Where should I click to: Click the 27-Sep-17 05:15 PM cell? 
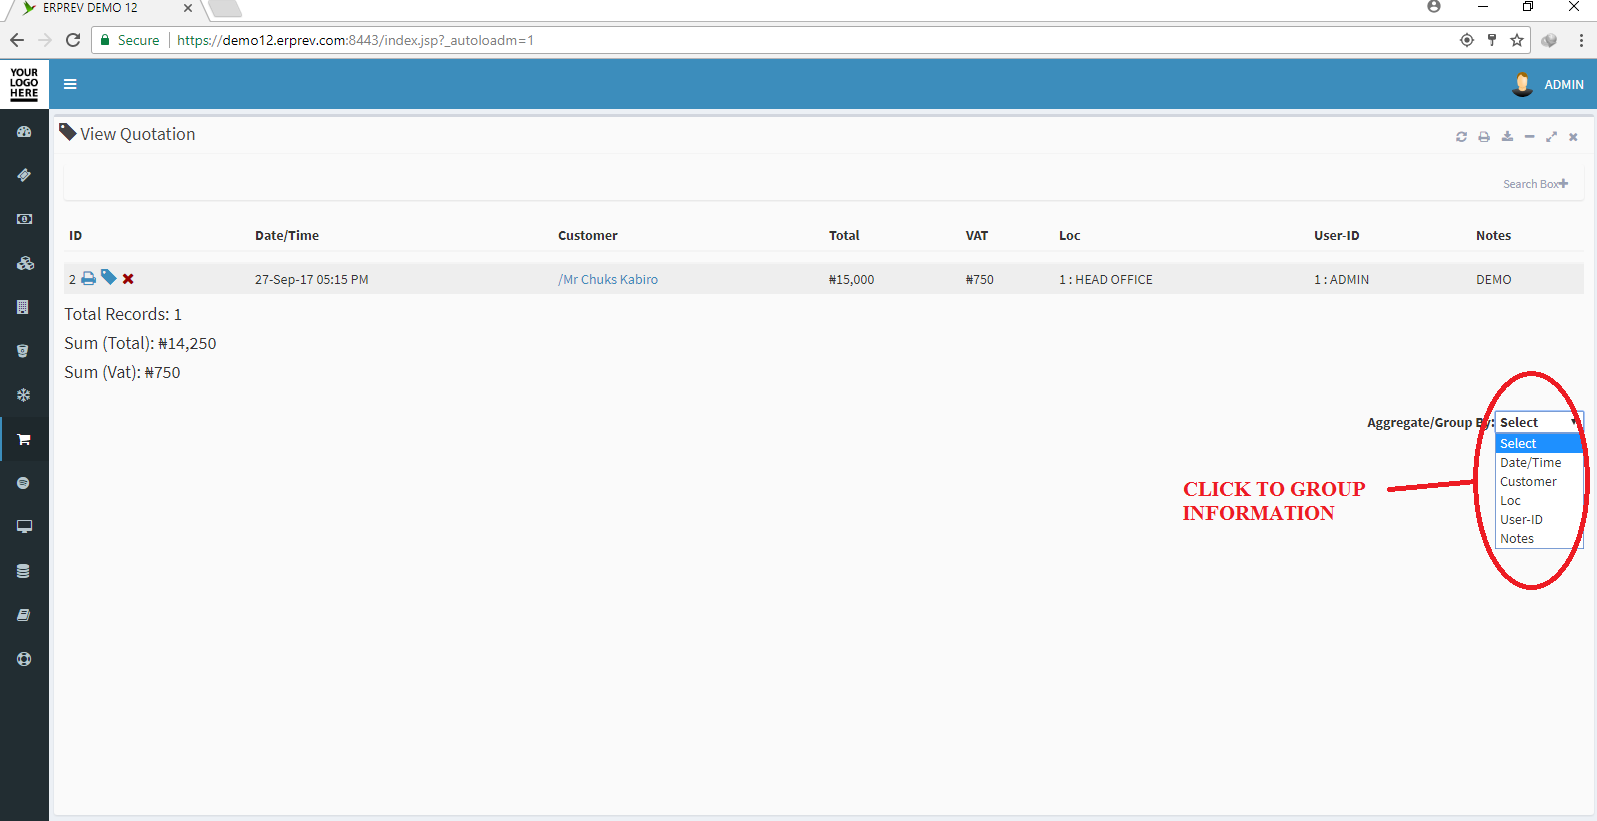click(x=312, y=280)
